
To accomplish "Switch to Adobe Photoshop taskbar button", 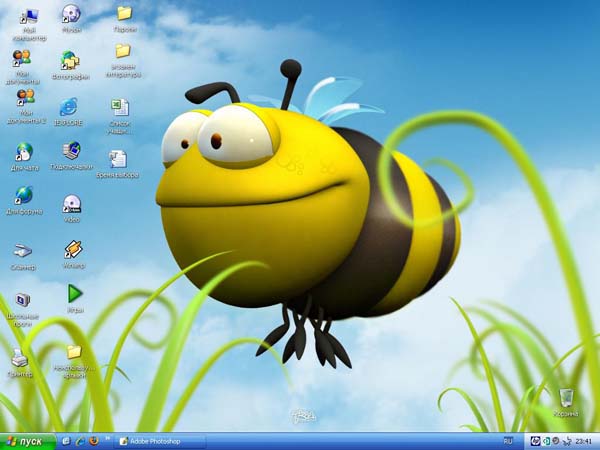I will (x=160, y=442).
